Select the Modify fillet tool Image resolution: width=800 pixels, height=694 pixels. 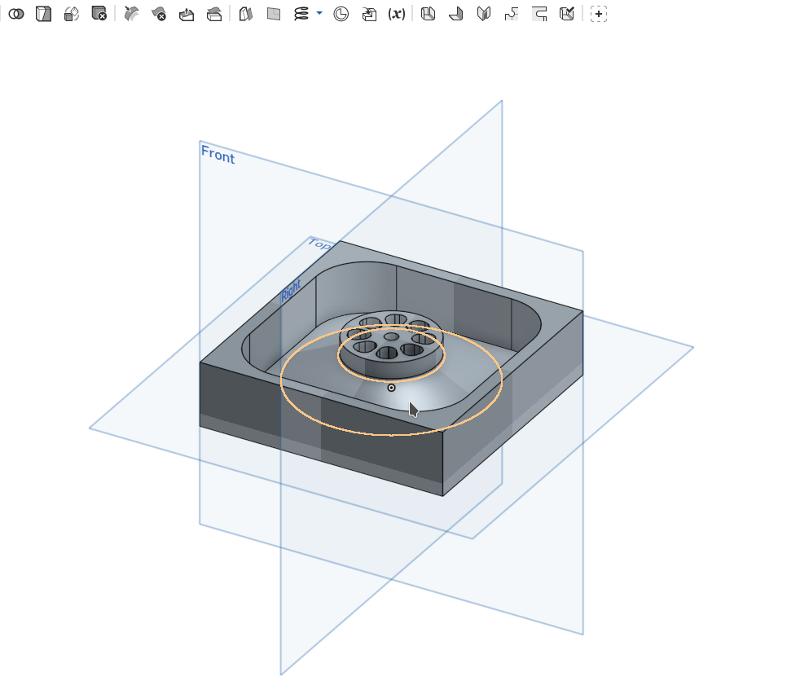click(x=132, y=14)
